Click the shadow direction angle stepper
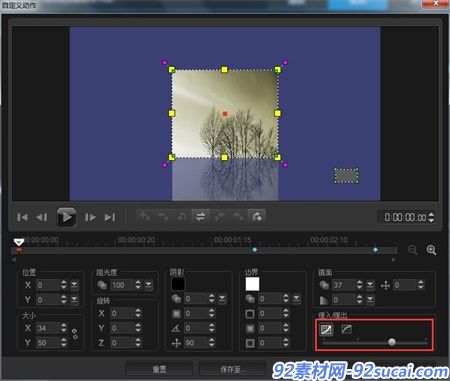Viewport: 450px width, 381px height. pyautogui.click(x=212, y=328)
